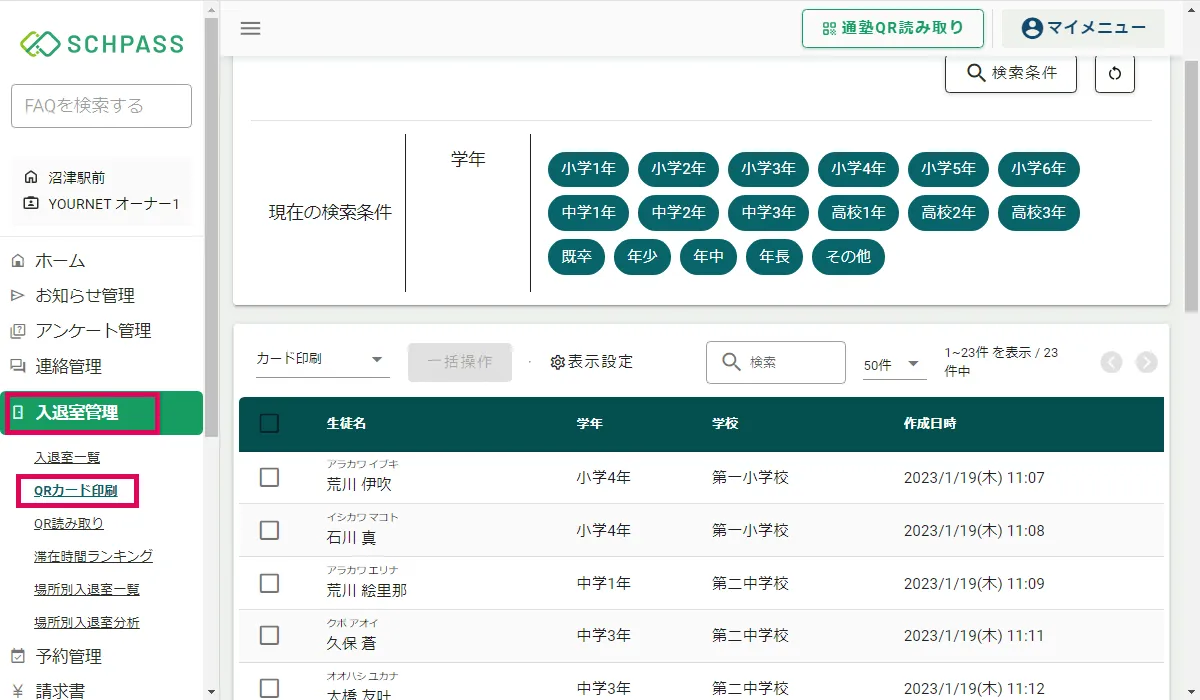Click the 連絡管理 chat icon
This screenshot has width=1200, height=700.
tap(18, 366)
